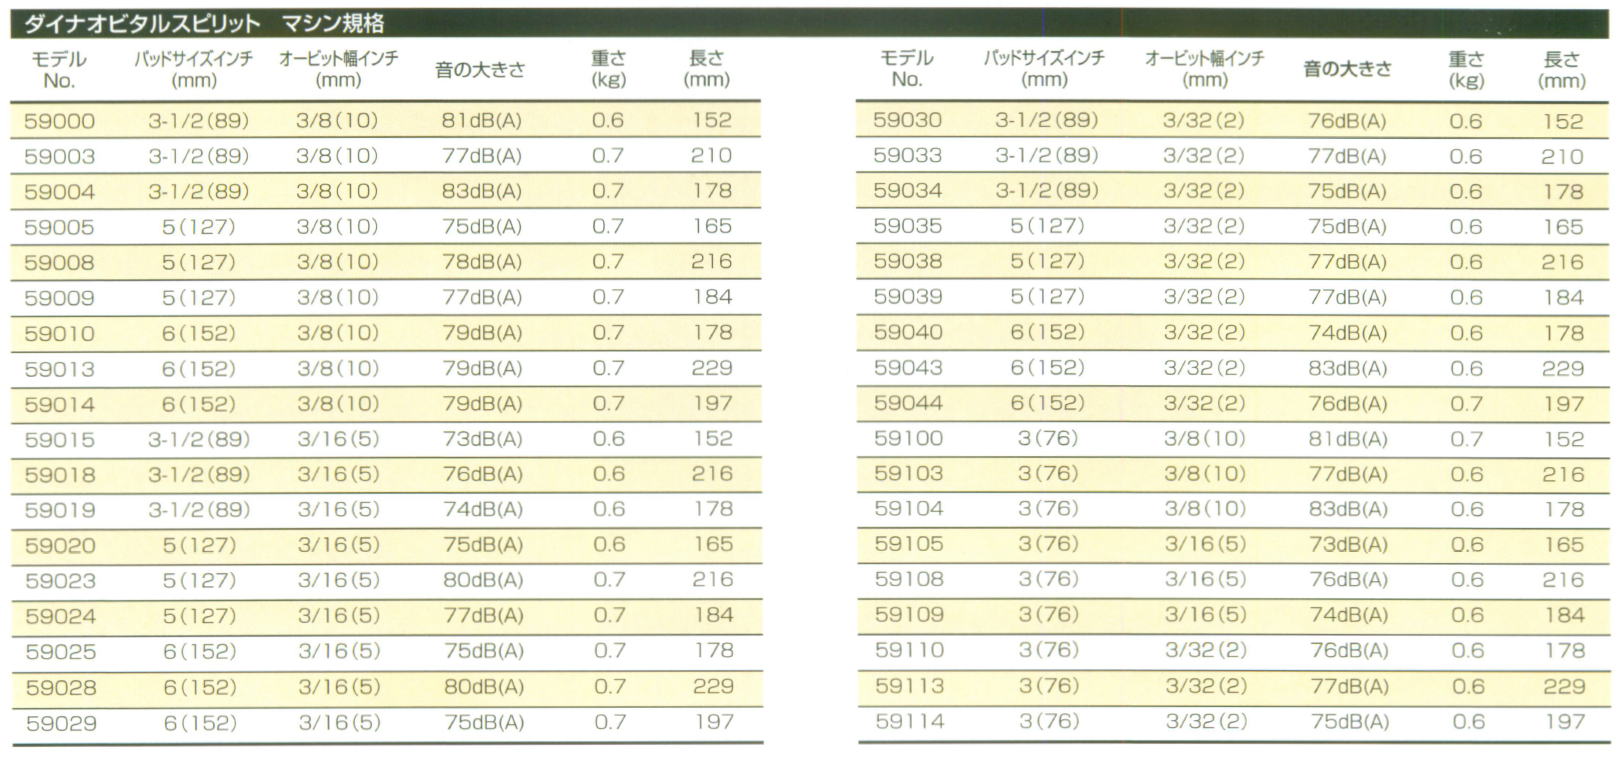Click model number 59024

click(60, 616)
